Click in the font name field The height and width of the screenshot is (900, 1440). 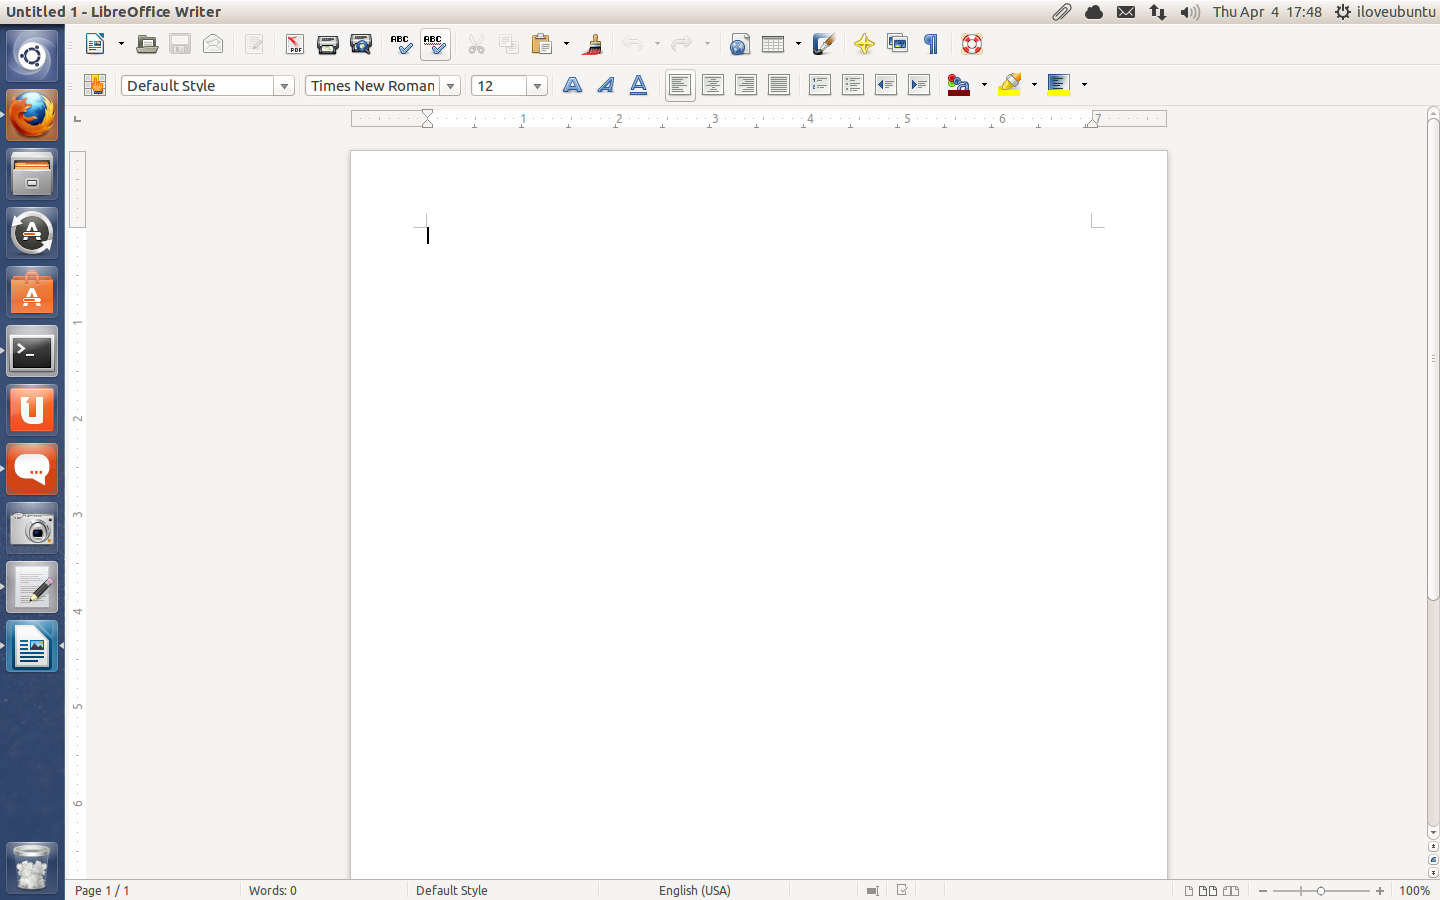pyautogui.click(x=373, y=86)
